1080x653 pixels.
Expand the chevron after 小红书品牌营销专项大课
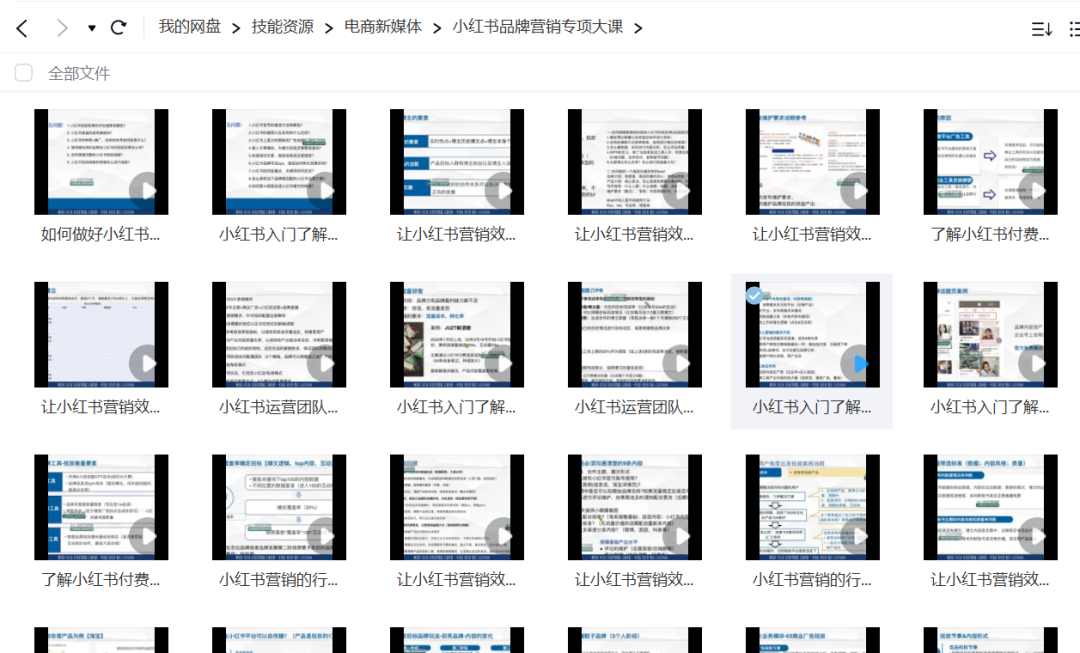click(638, 28)
